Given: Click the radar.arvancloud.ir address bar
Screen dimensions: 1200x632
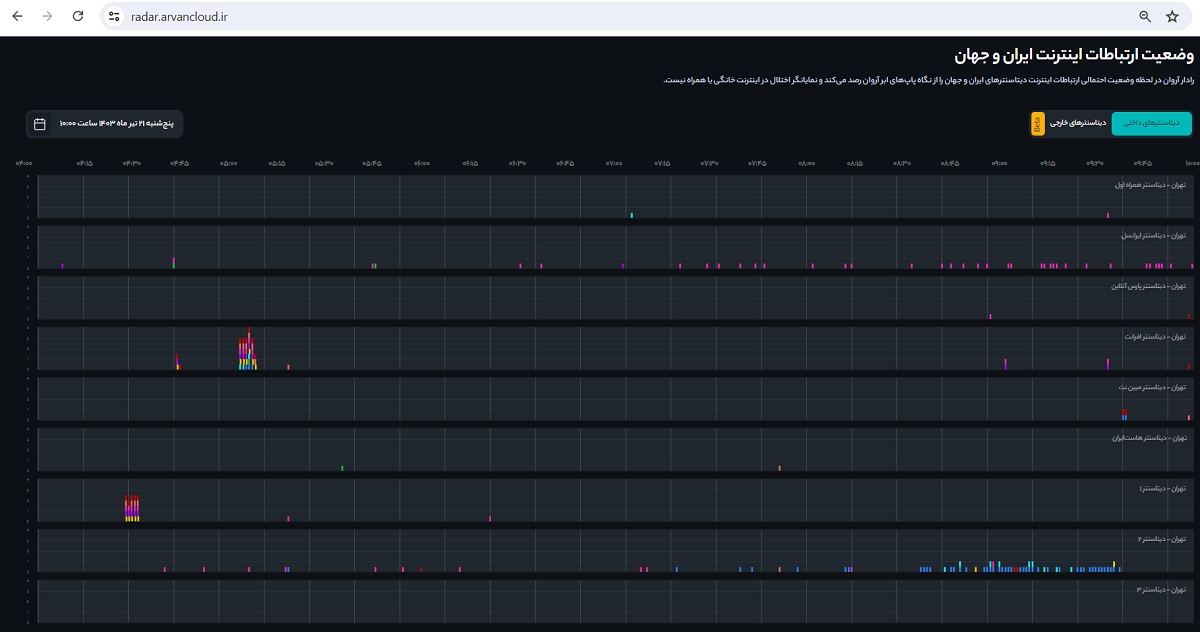Looking at the screenshot, I should coord(600,17).
